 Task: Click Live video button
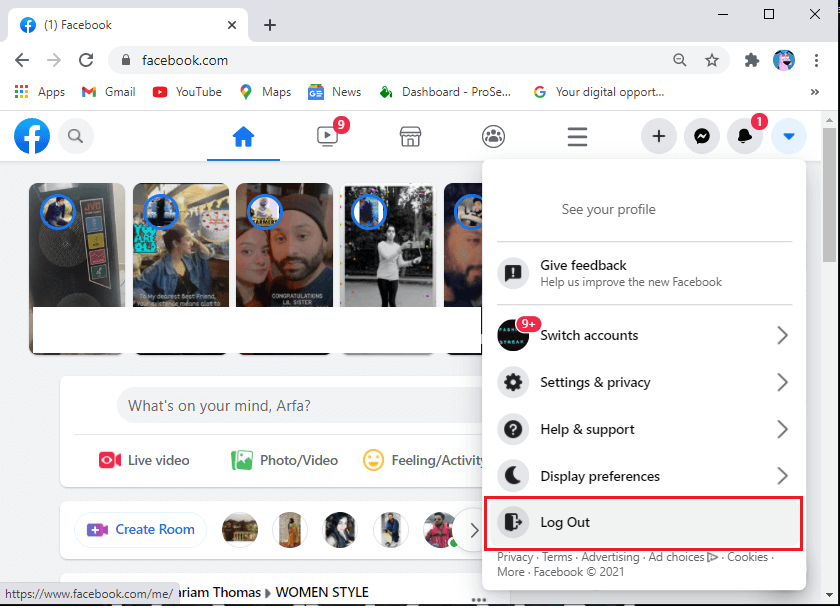pyautogui.click(x=144, y=460)
